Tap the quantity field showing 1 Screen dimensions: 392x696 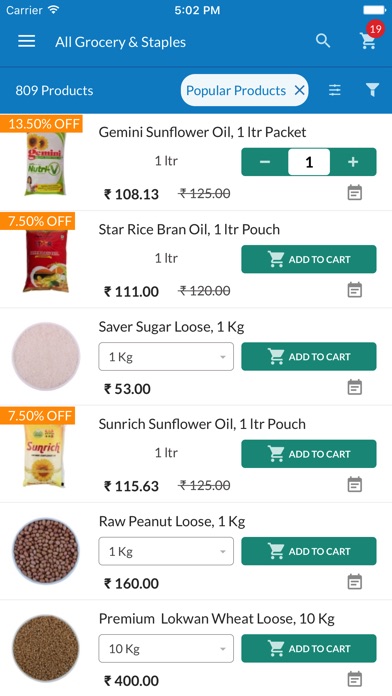point(309,162)
